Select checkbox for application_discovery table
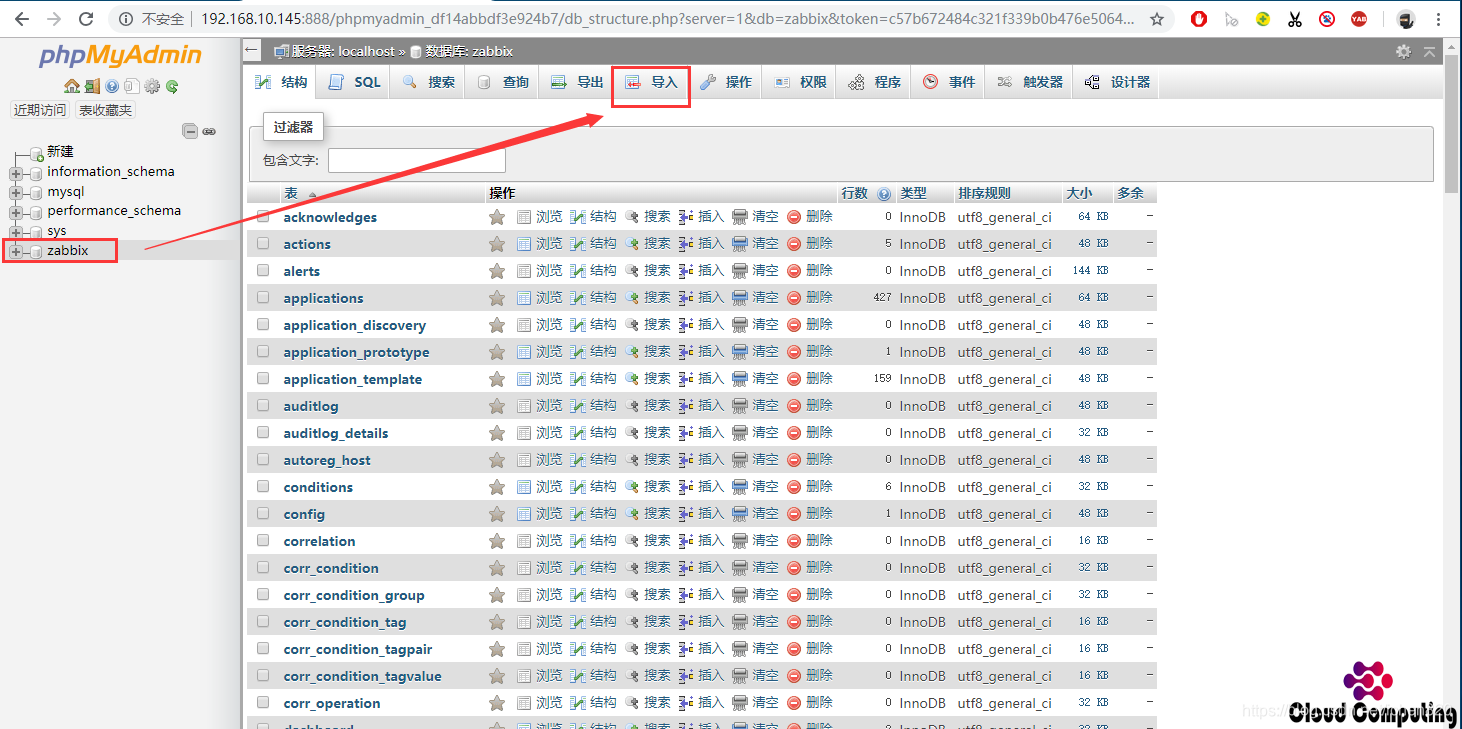Image resolution: width=1462 pixels, height=729 pixels. 263,324
